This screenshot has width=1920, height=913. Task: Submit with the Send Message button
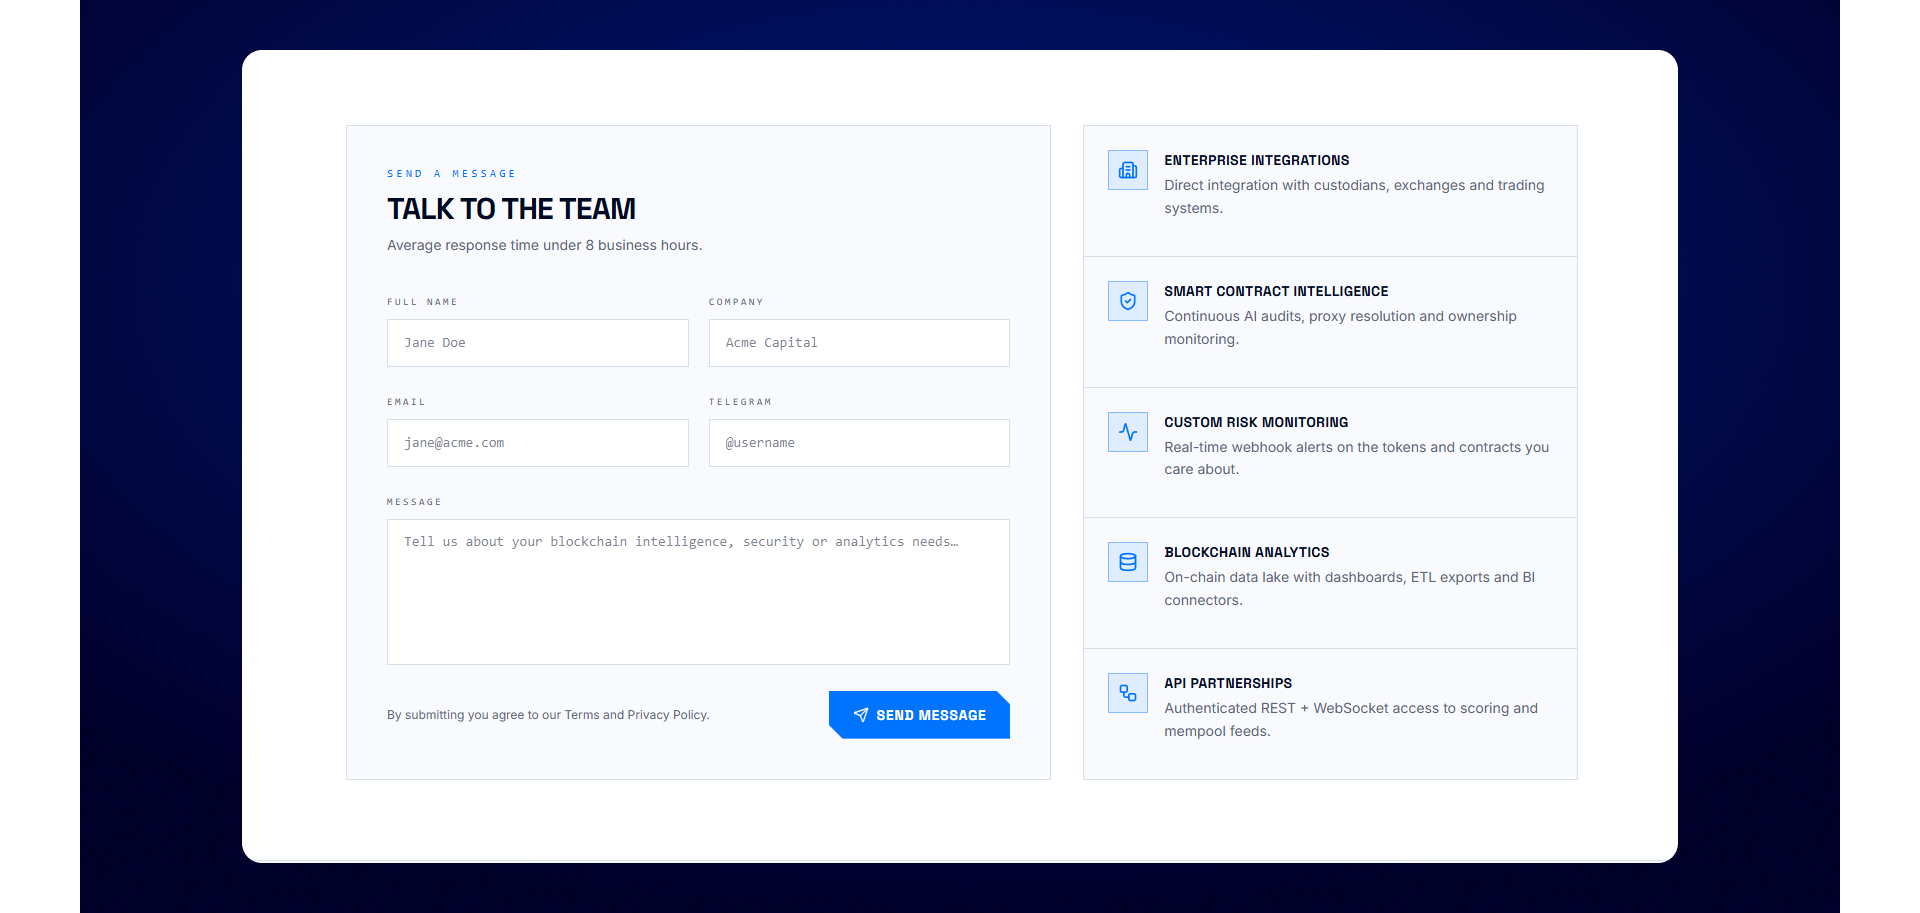[x=919, y=715]
